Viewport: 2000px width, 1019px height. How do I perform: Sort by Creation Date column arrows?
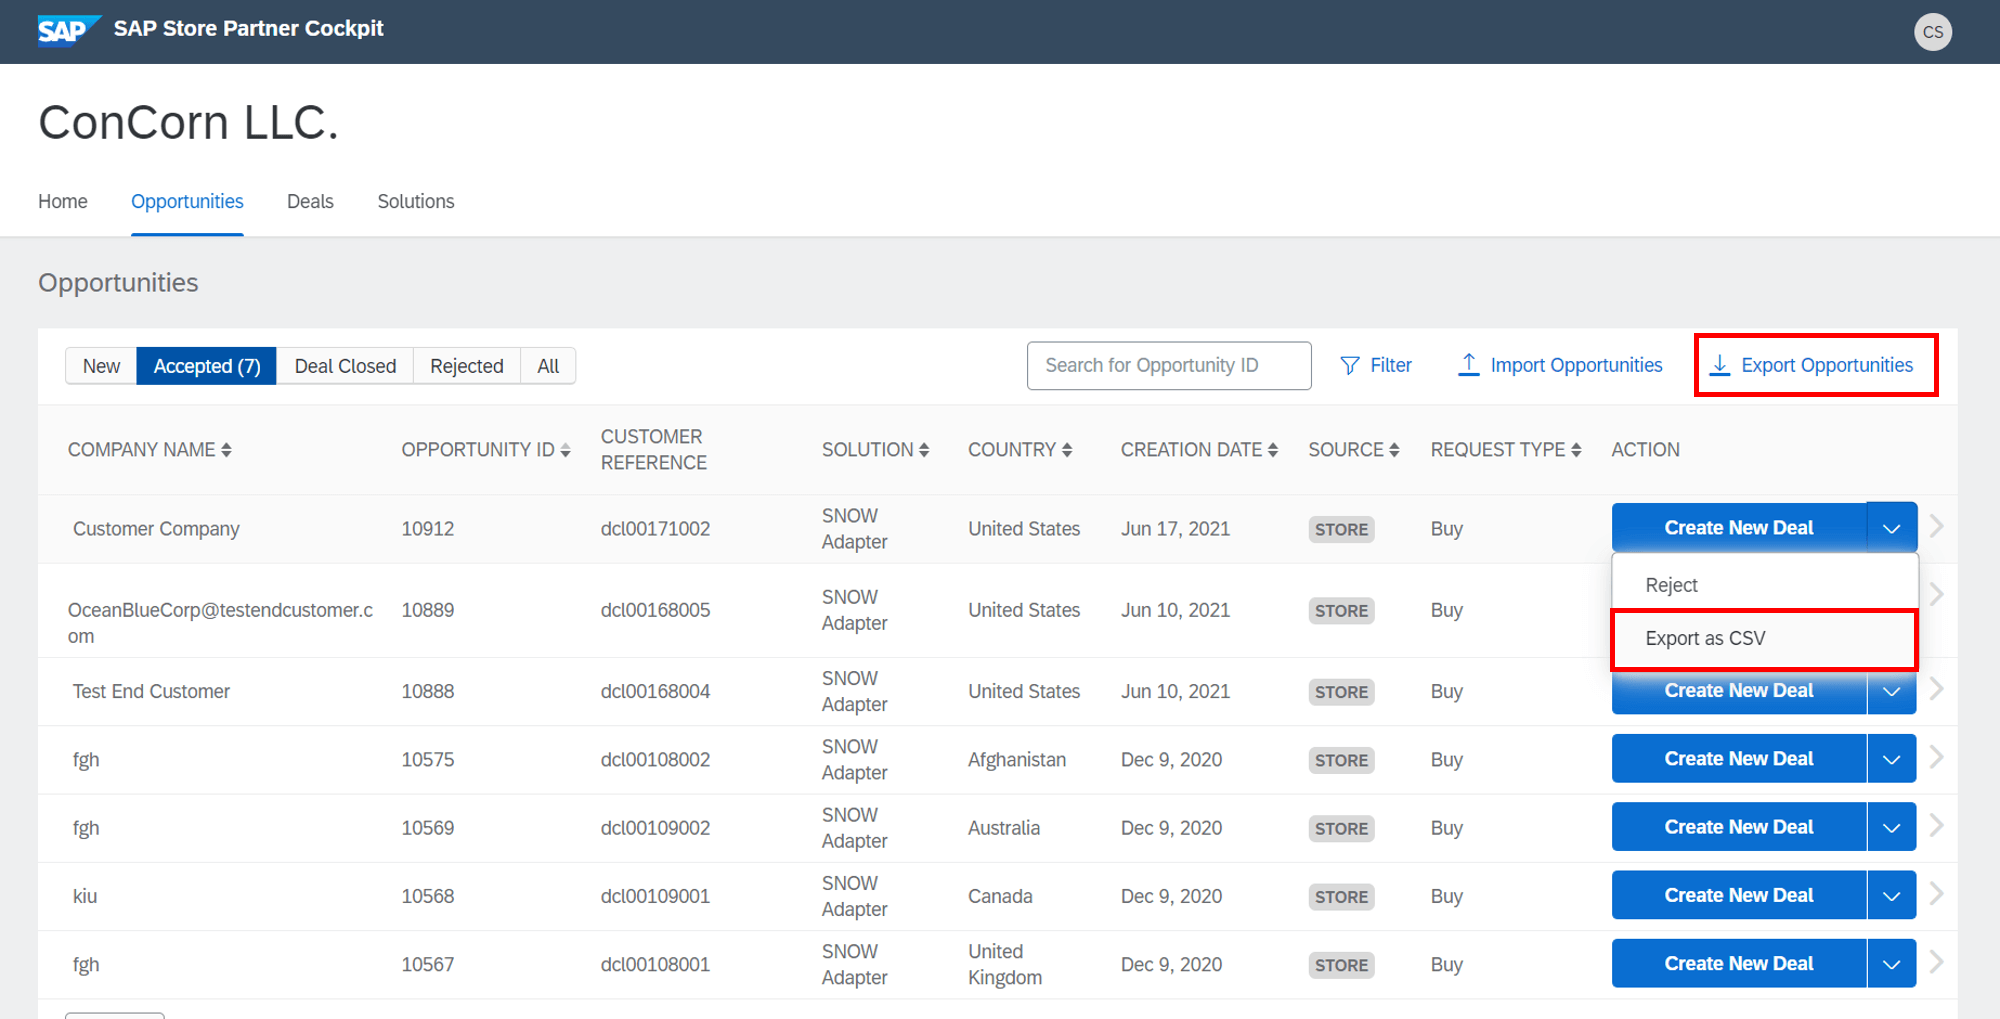coord(1273,450)
